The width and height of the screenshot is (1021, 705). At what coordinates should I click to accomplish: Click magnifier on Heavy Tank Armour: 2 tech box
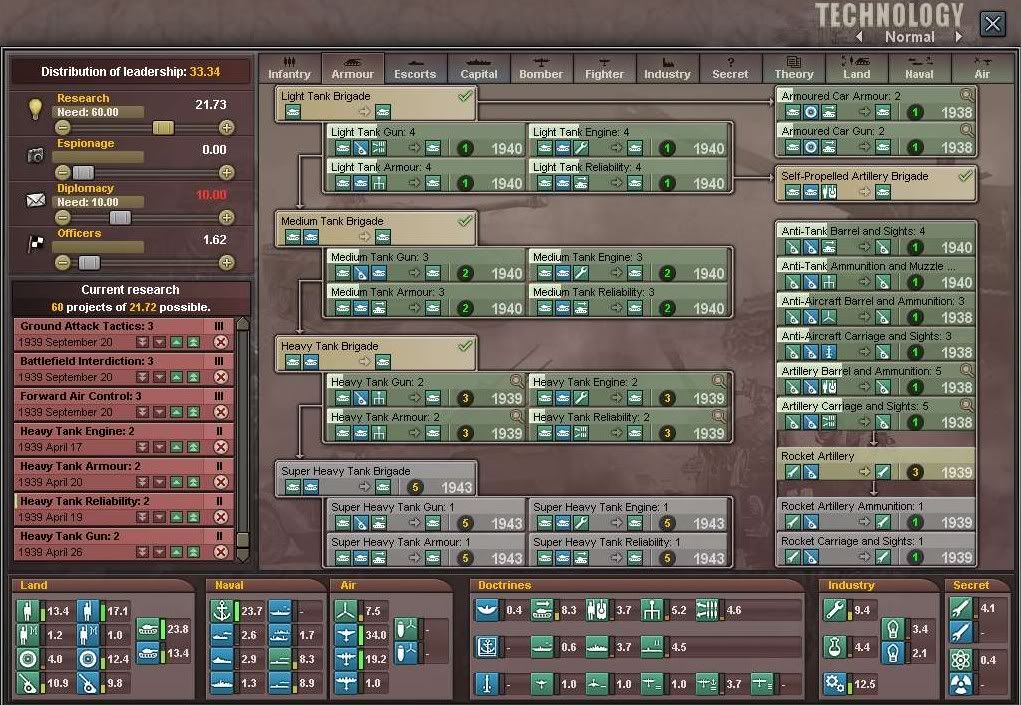(516, 416)
